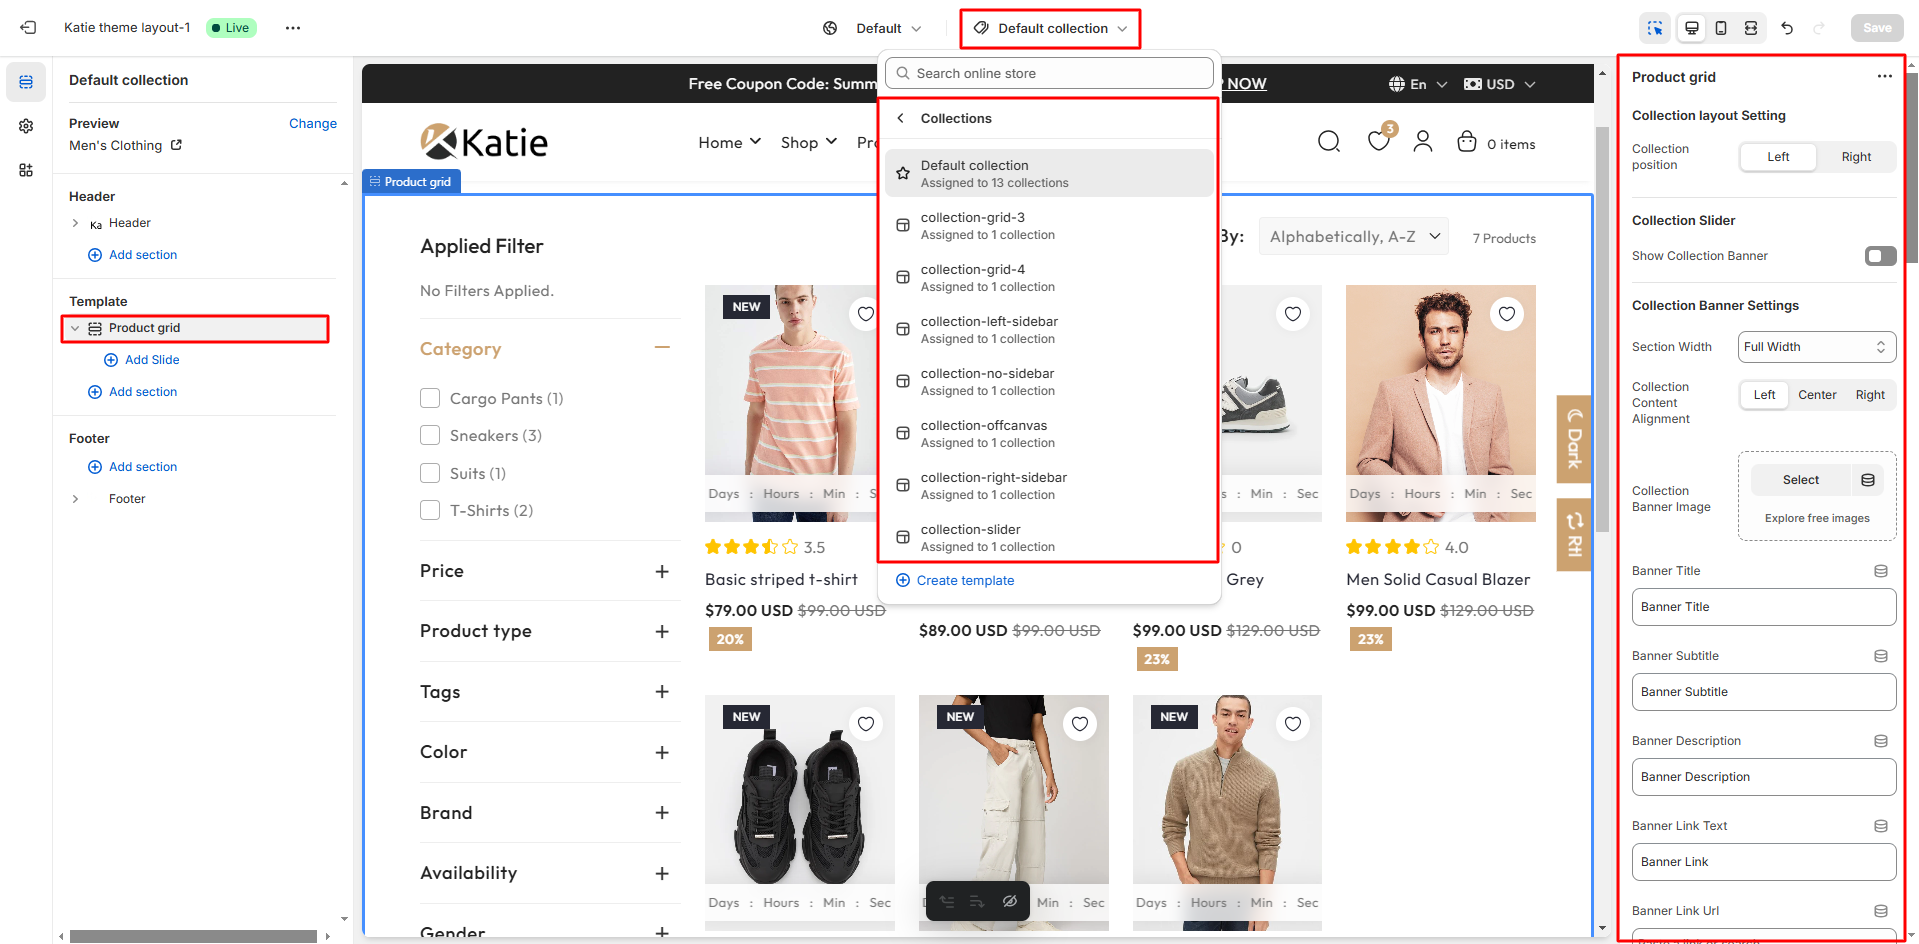Click the exit editor icon
The height and width of the screenshot is (944, 1919).
[x=28, y=28]
